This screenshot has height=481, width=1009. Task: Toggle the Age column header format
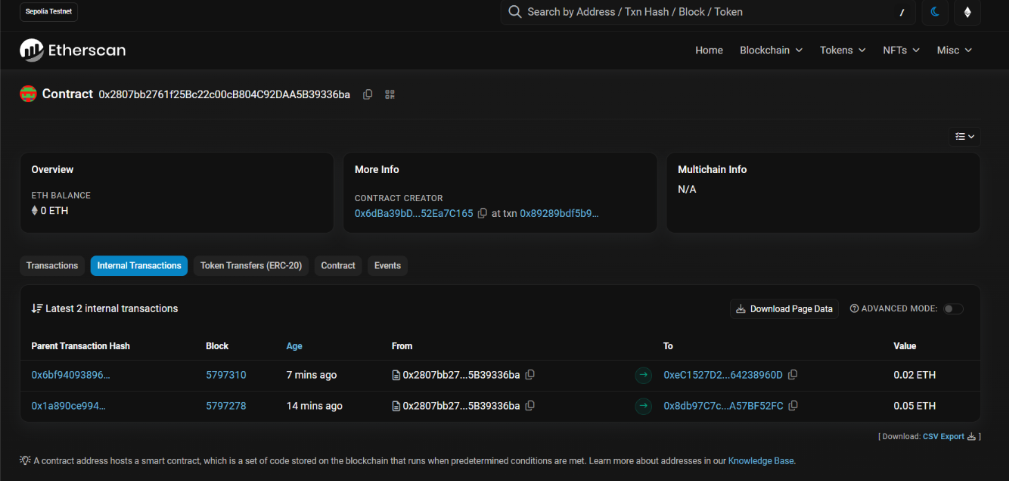pyautogui.click(x=294, y=346)
